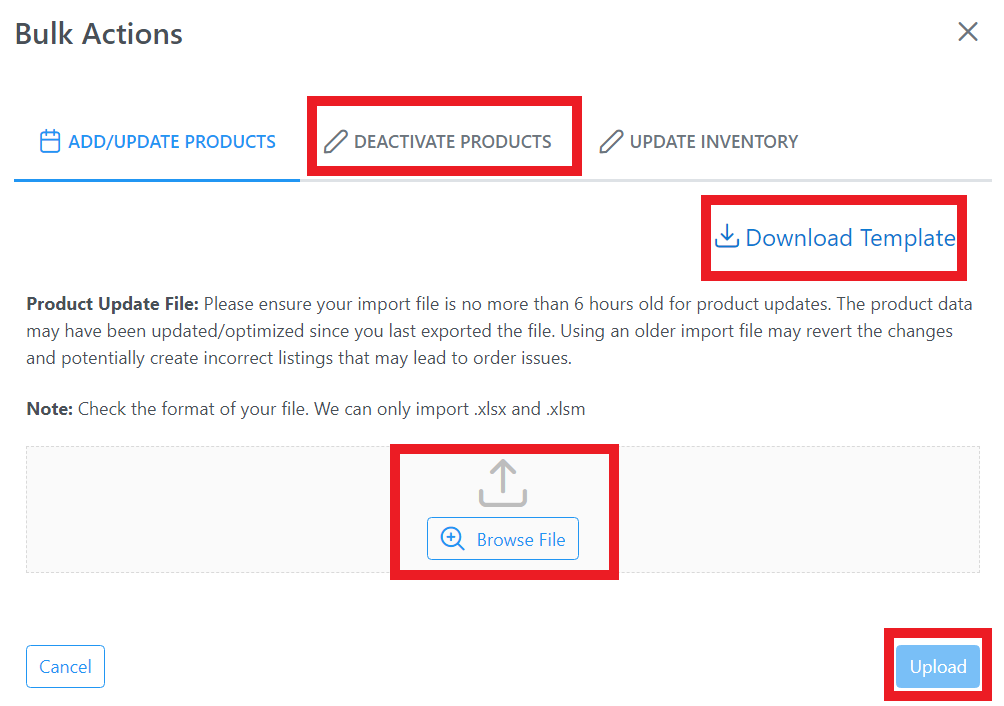Click the download arrow icon near Download Template
Image resolution: width=1004 pixels, height=706 pixels.
pos(727,236)
